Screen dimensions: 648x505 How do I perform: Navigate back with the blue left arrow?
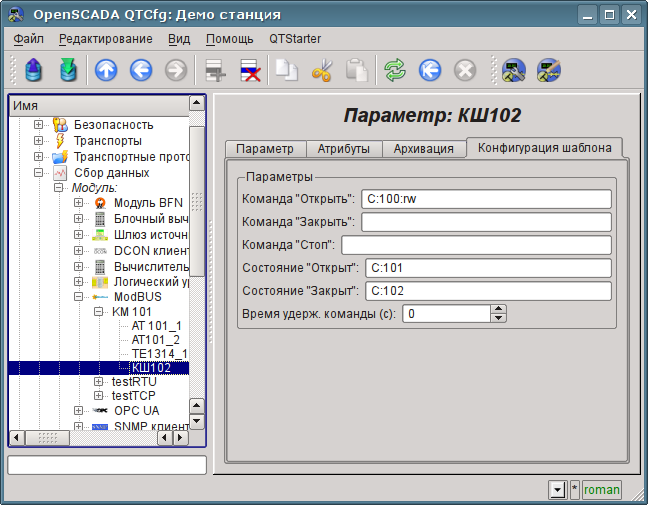click(141, 70)
